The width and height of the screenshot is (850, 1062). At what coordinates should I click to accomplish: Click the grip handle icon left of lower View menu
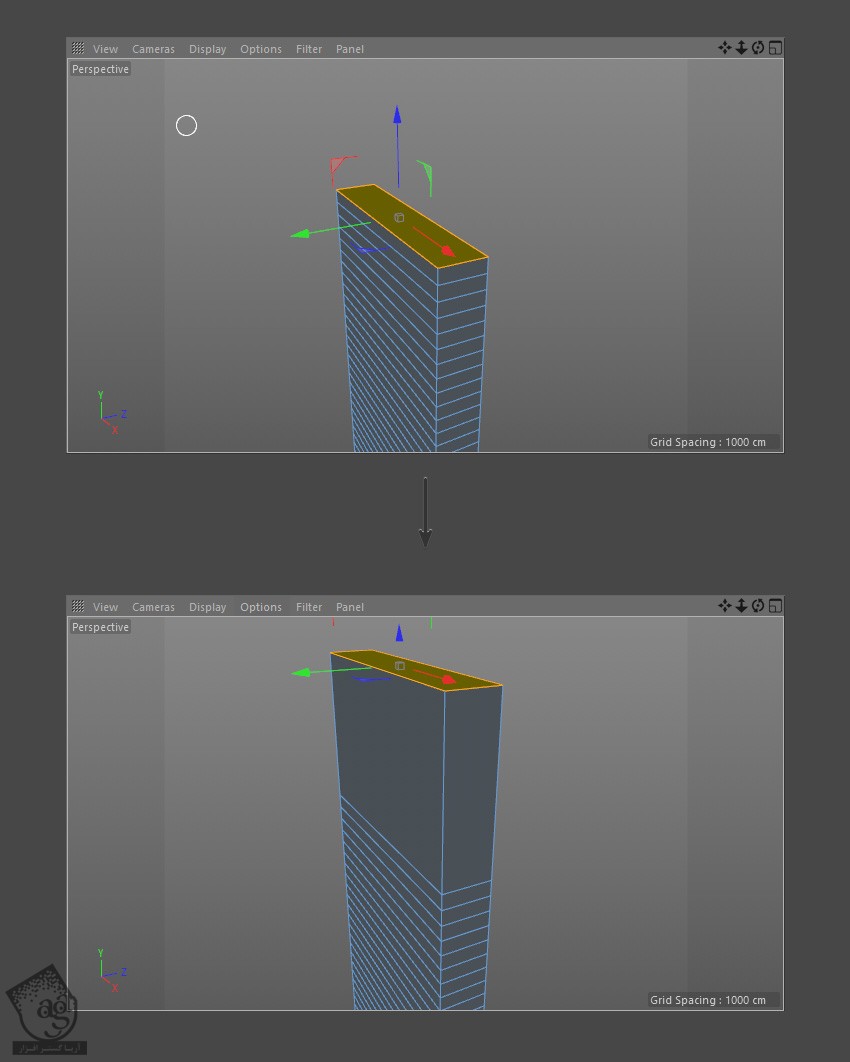(78, 606)
